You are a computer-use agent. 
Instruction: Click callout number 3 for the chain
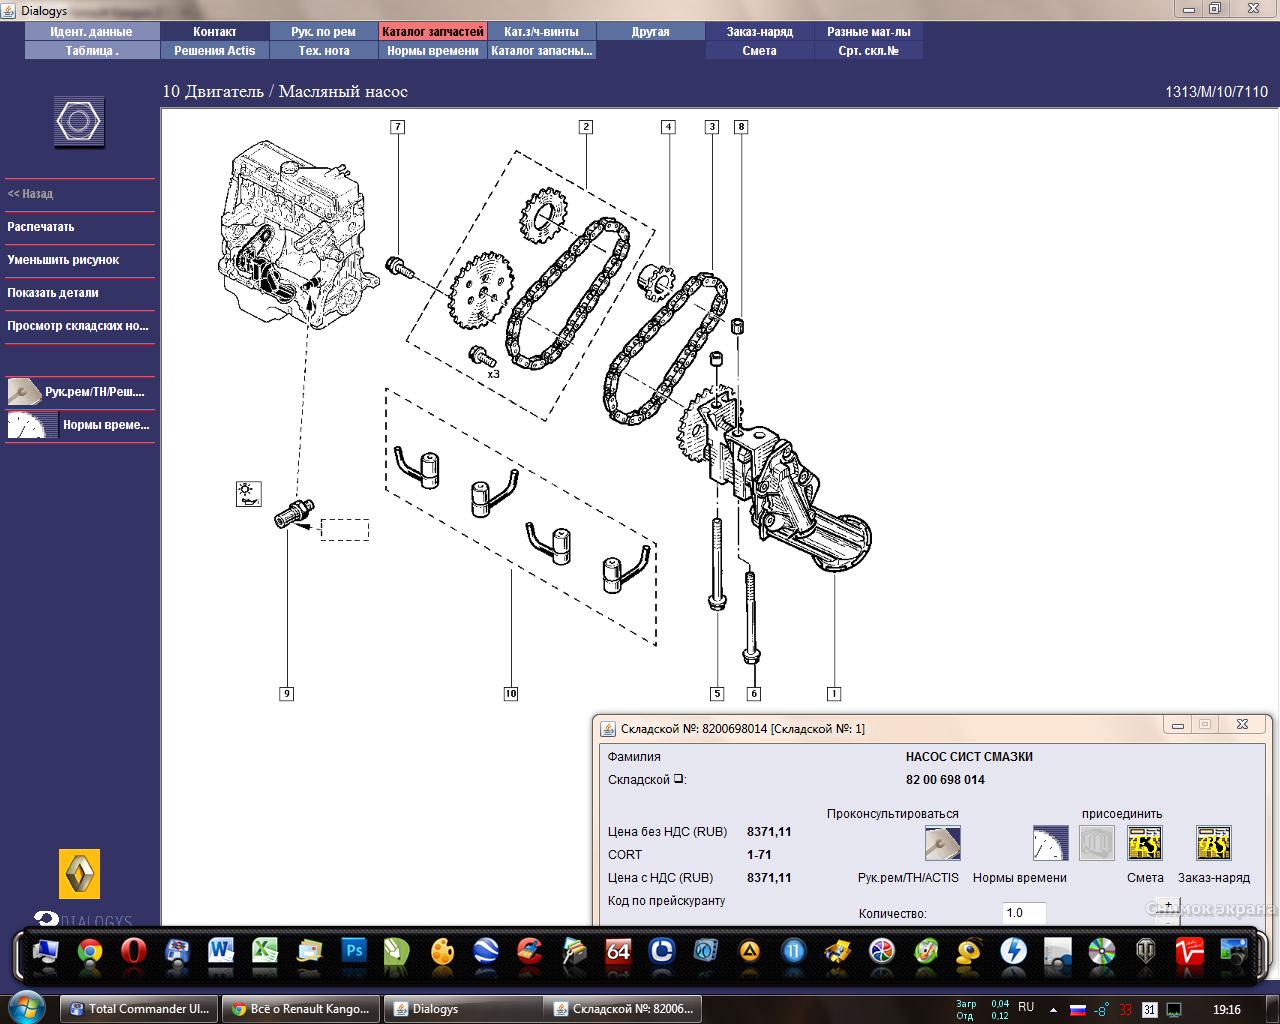click(x=712, y=127)
